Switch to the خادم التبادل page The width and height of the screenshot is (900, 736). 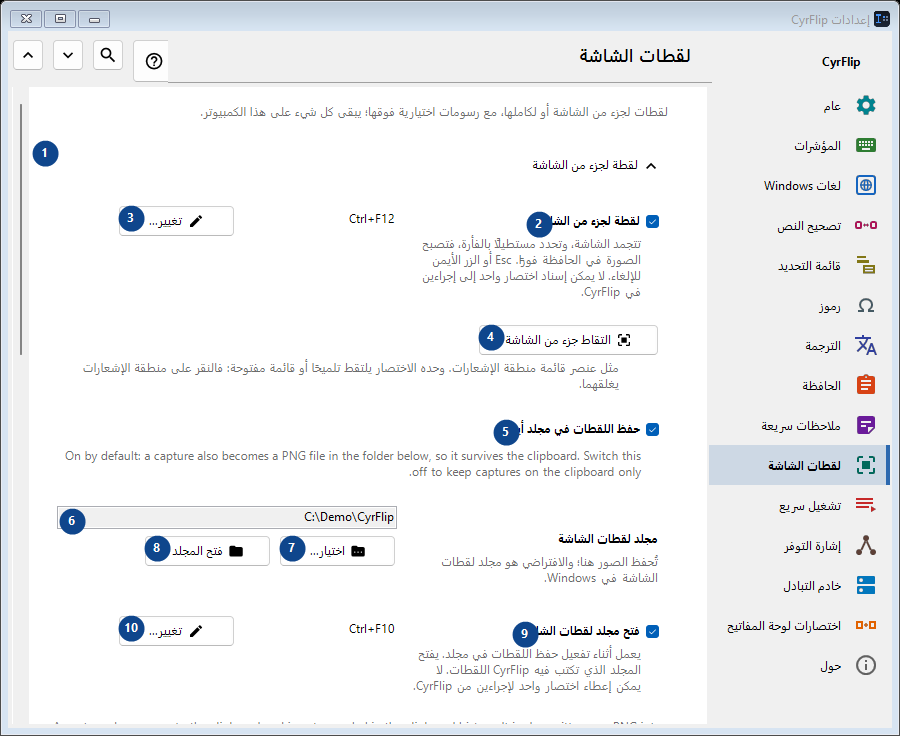coord(799,585)
